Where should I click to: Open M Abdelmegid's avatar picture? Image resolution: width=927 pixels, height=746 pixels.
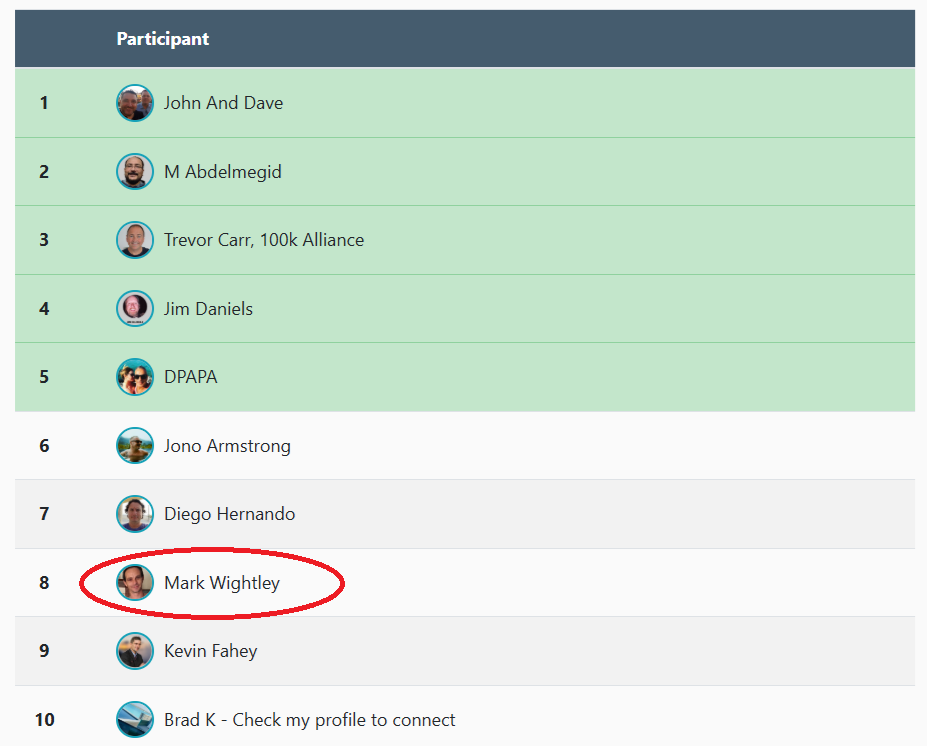[x=135, y=172]
